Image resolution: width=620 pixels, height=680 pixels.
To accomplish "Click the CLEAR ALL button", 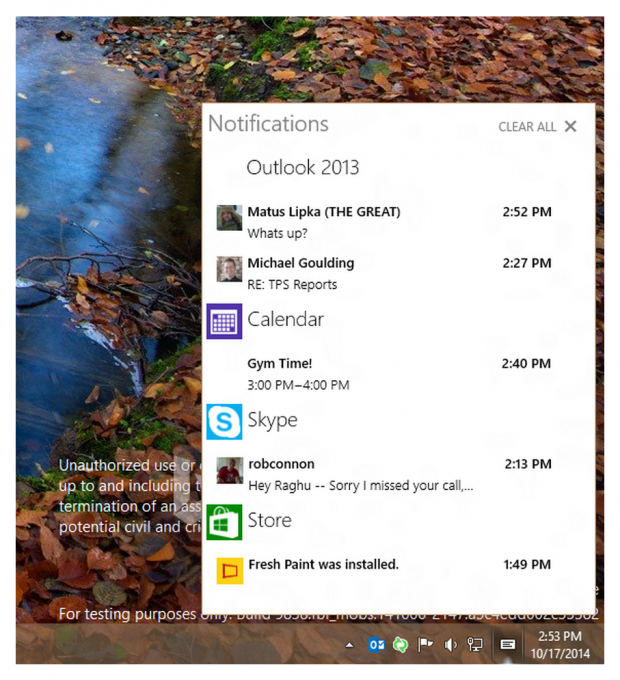I will click(x=527, y=127).
